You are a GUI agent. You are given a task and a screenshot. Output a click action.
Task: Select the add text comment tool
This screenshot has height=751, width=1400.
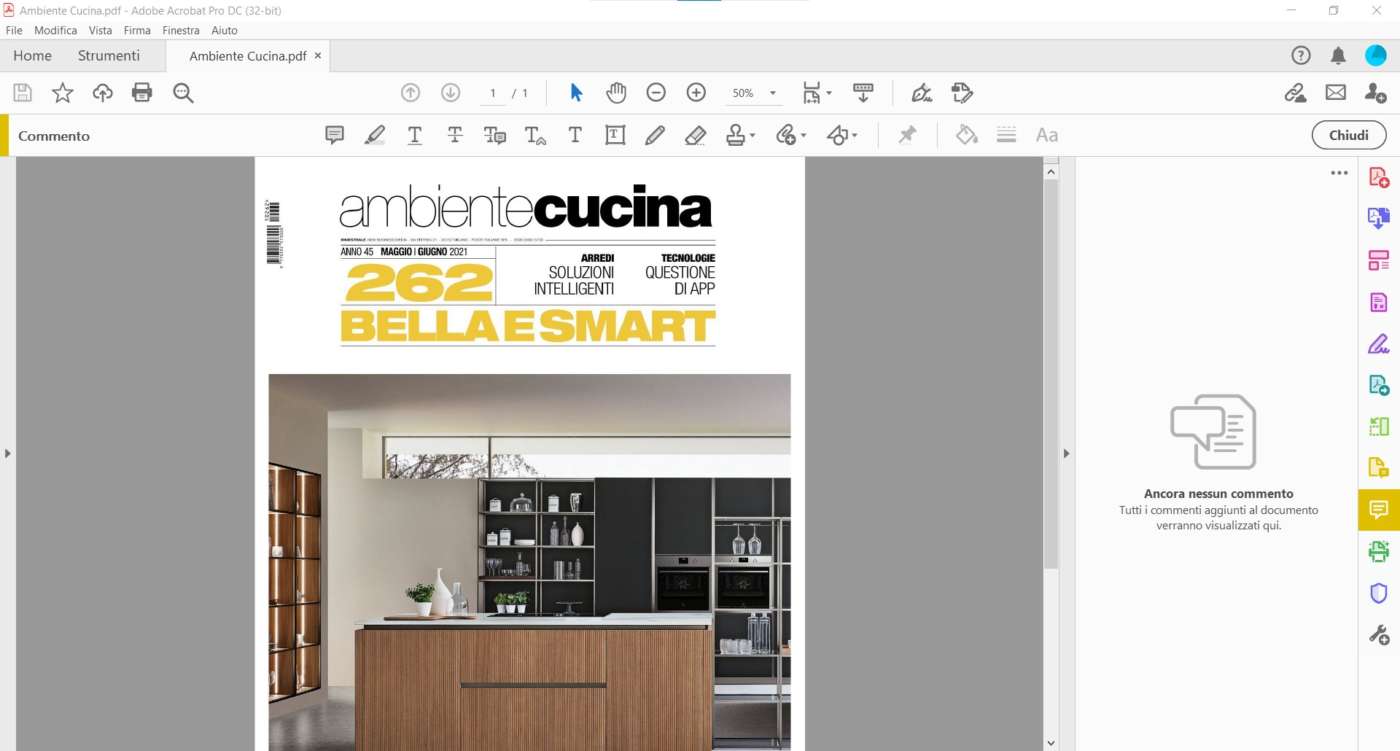[x=575, y=135]
